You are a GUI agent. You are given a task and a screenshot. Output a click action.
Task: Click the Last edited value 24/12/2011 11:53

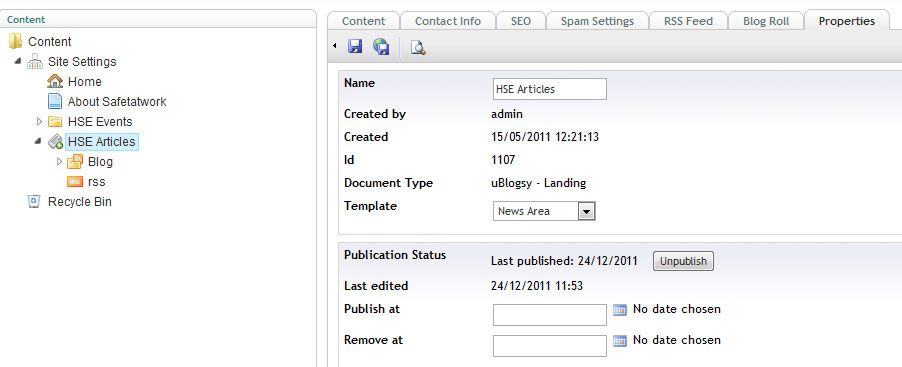click(x=538, y=286)
